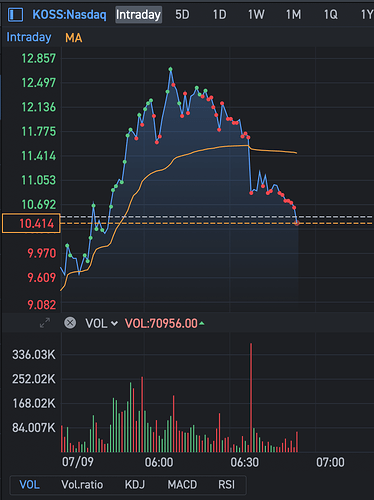Select the VOL indicator tab at bottom
374x500 pixels.
(x=29, y=485)
